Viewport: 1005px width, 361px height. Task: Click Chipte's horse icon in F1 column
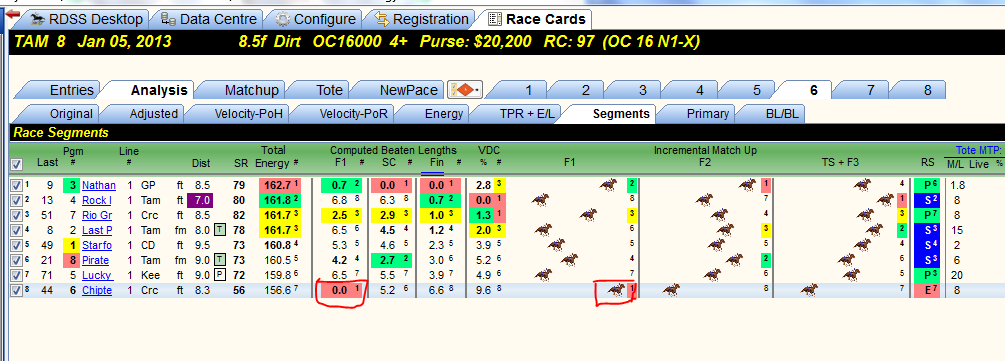tap(616, 290)
